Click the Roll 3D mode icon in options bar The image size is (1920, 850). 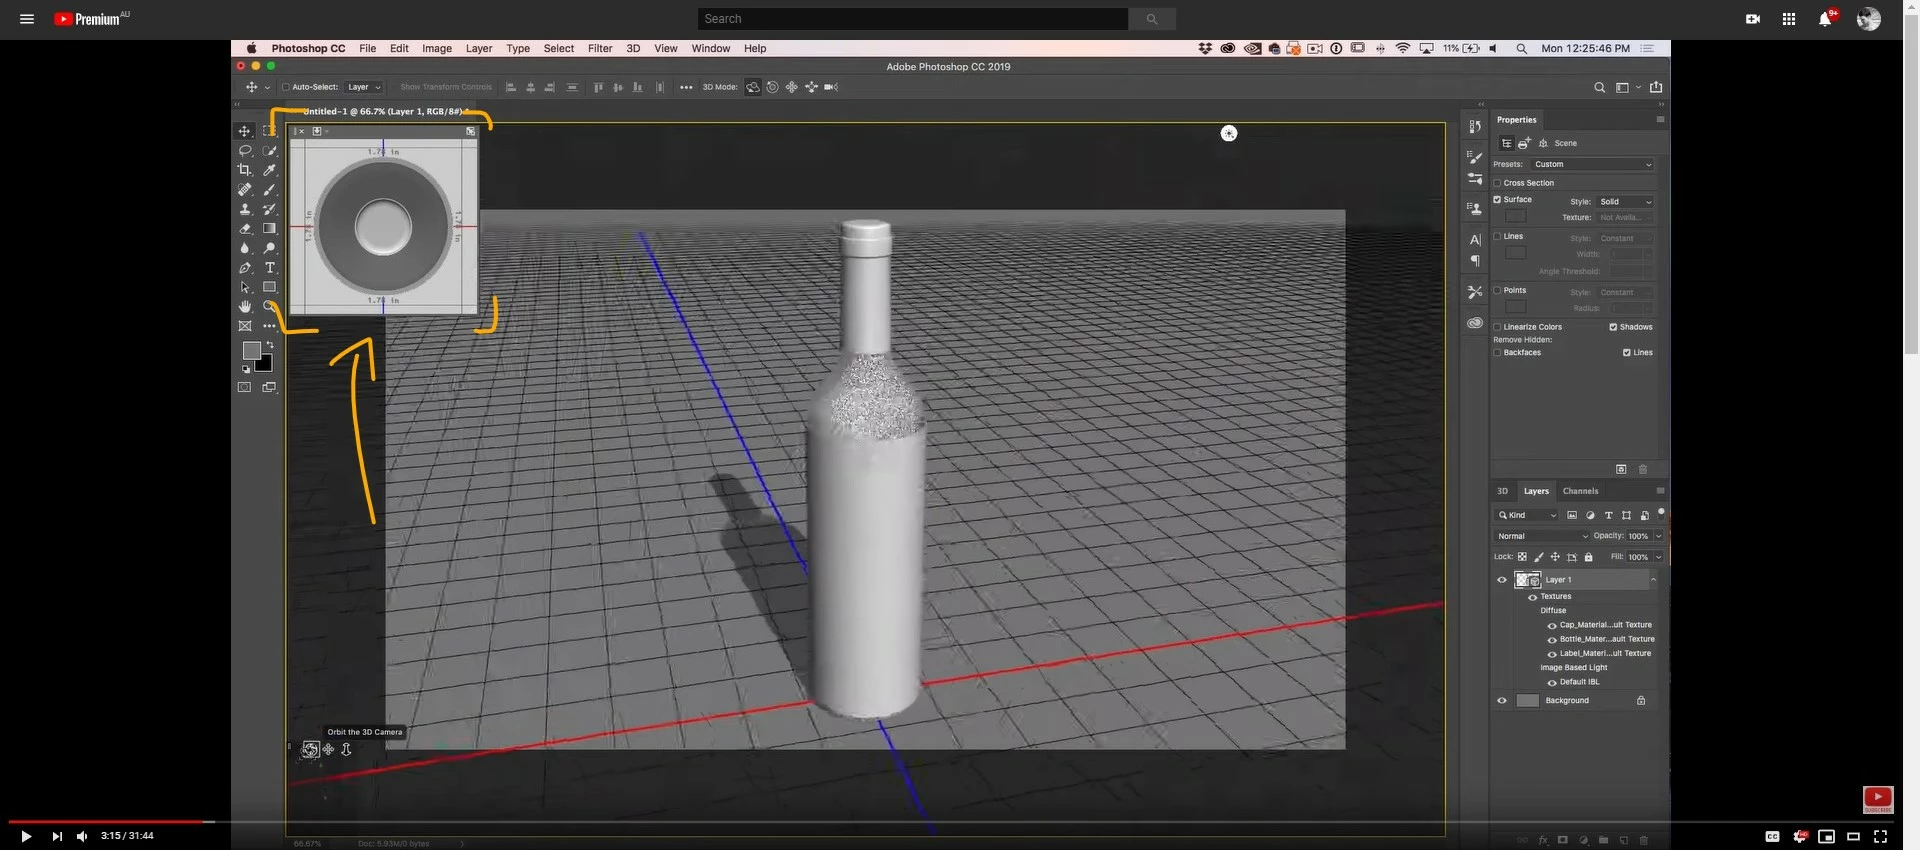[x=772, y=87]
